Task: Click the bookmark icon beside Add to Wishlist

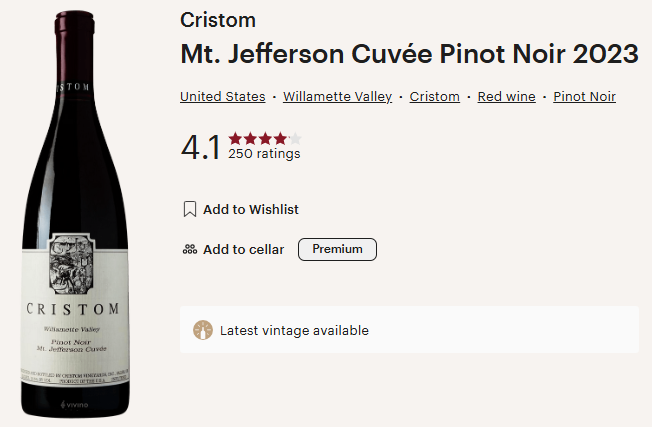Action: click(189, 210)
